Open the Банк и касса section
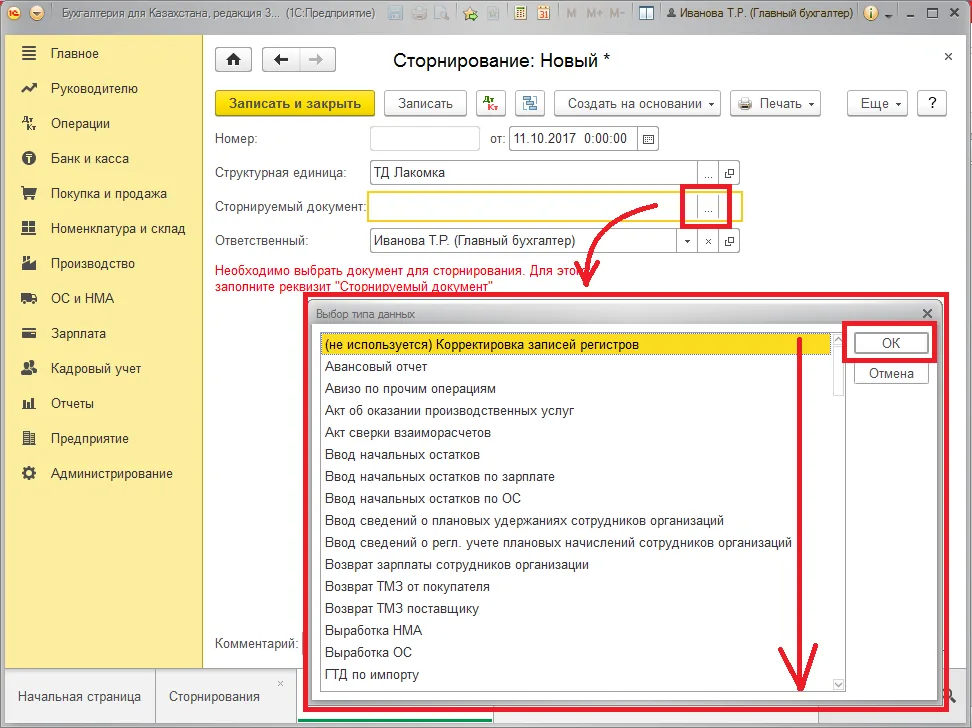The height and width of the screenshot is (728, 972). [x=90, y=158]
